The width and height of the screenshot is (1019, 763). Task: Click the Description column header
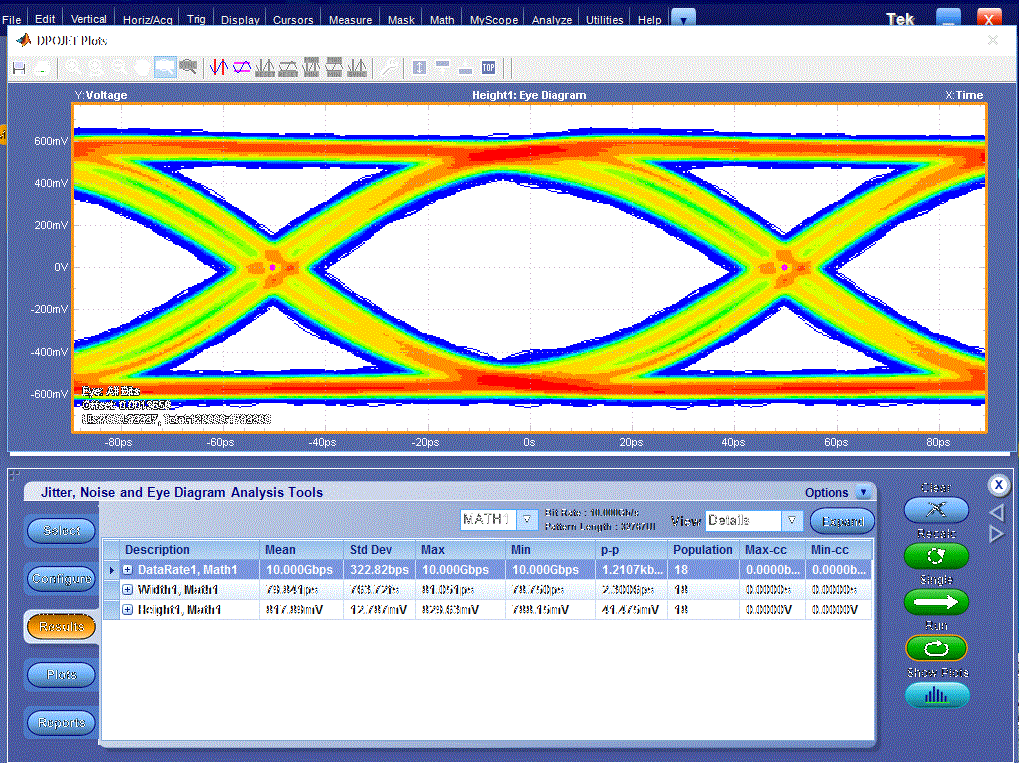click(190, 550)
